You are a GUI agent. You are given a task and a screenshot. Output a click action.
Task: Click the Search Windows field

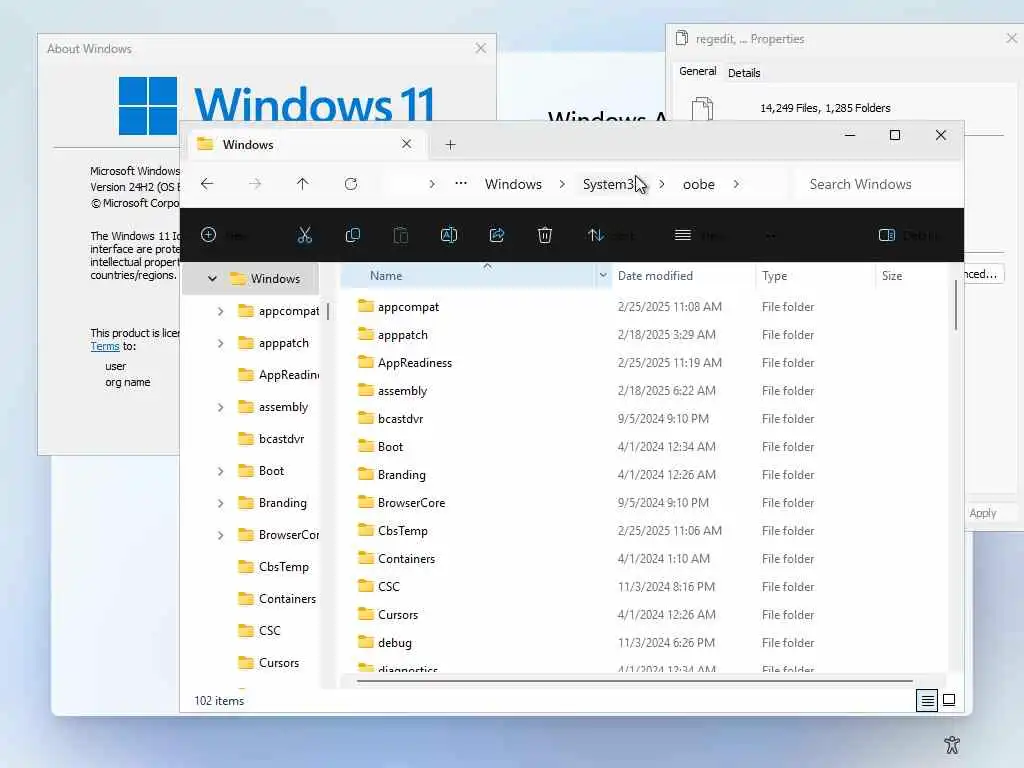[x=878, y=184]
